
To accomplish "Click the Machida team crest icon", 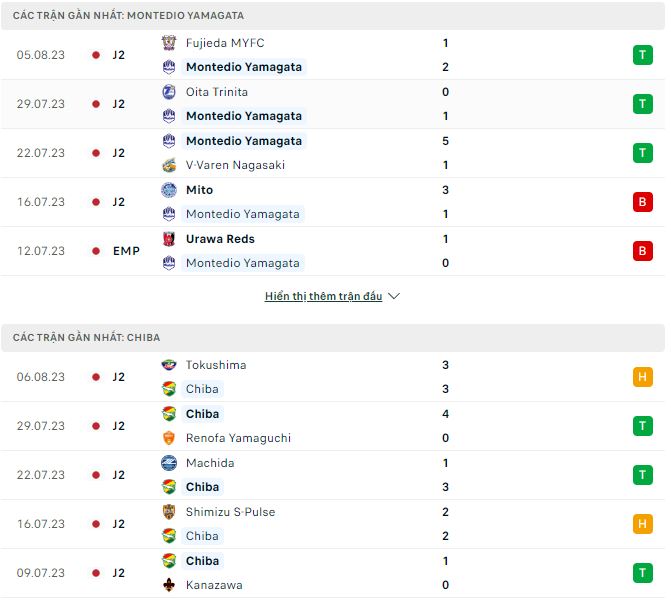I will [x=168, y=463].
